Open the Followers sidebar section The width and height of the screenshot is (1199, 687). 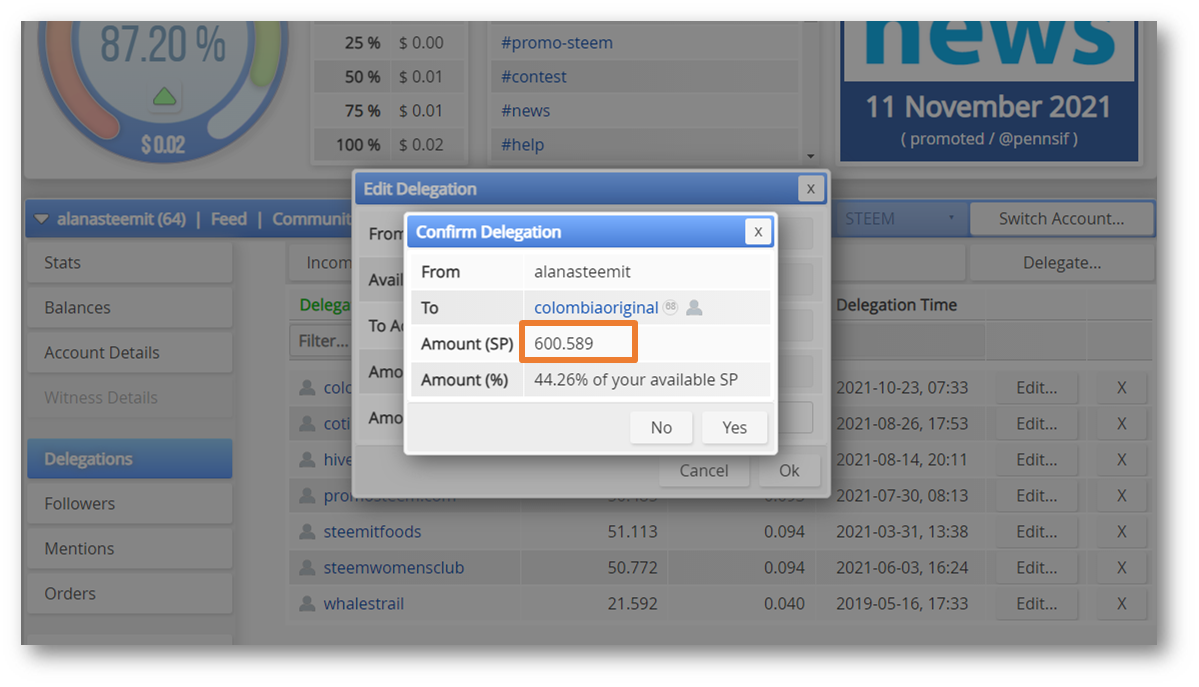[x=130, y=503]
